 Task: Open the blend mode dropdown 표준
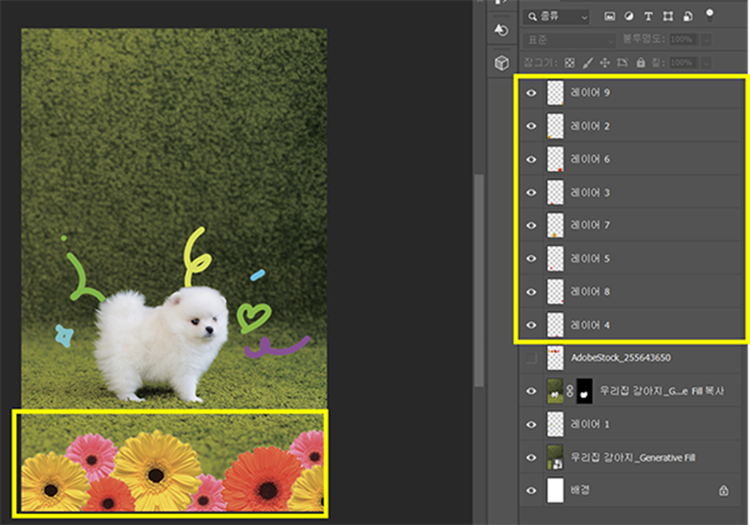566,39
